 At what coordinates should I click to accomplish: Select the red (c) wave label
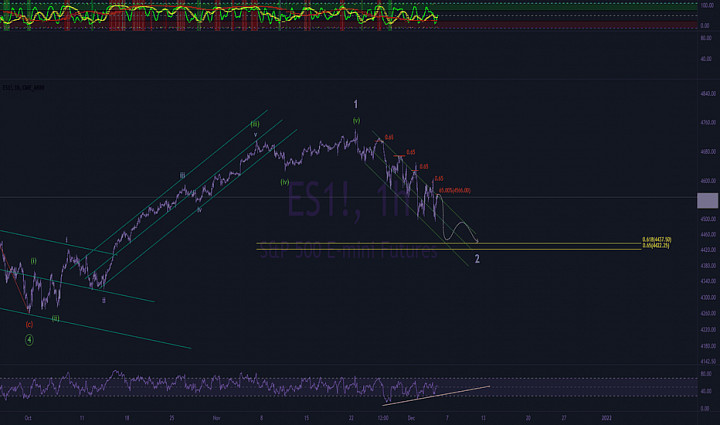(x=29, y=324)
